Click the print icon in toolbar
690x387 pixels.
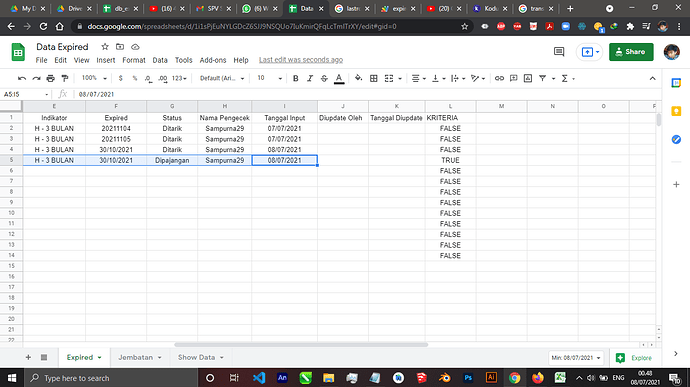pos(51,78)
